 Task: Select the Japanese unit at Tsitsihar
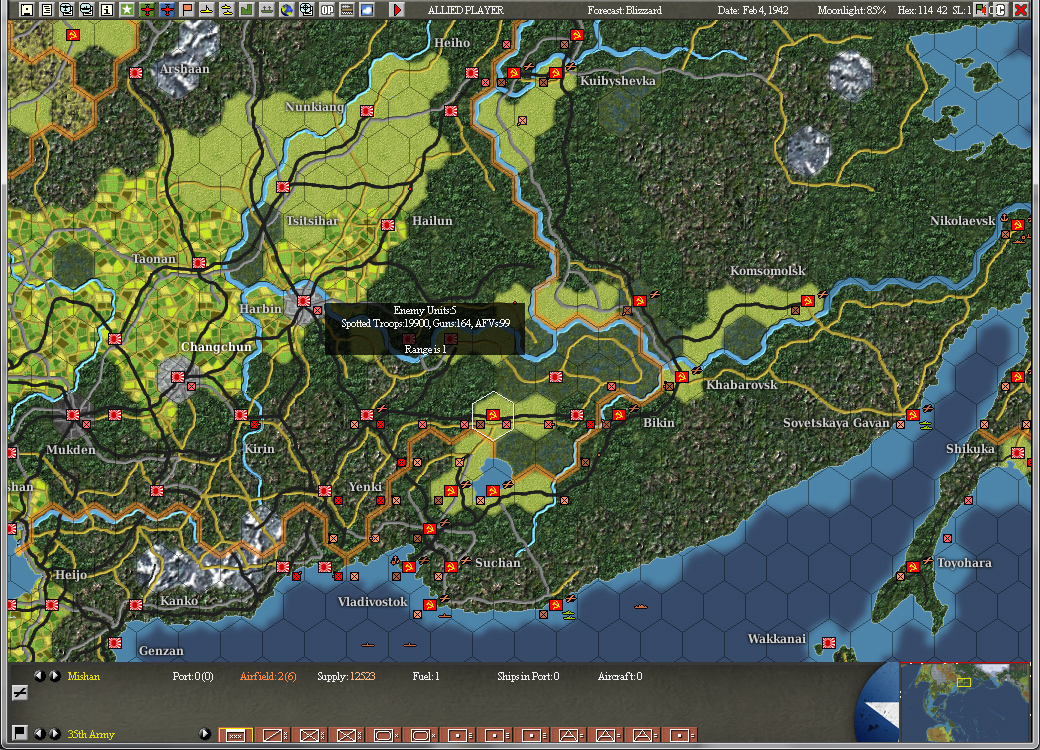coord(283,187)
